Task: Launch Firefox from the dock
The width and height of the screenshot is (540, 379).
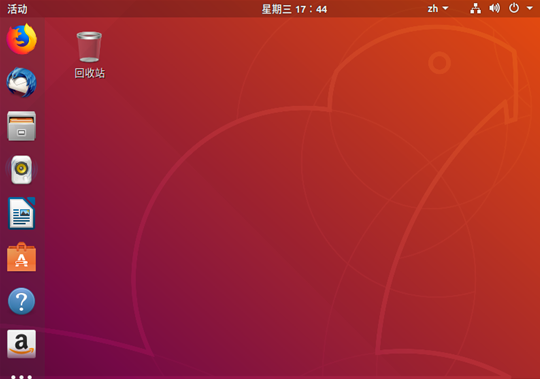Action: pyautogui.click(x=22, y=39)
